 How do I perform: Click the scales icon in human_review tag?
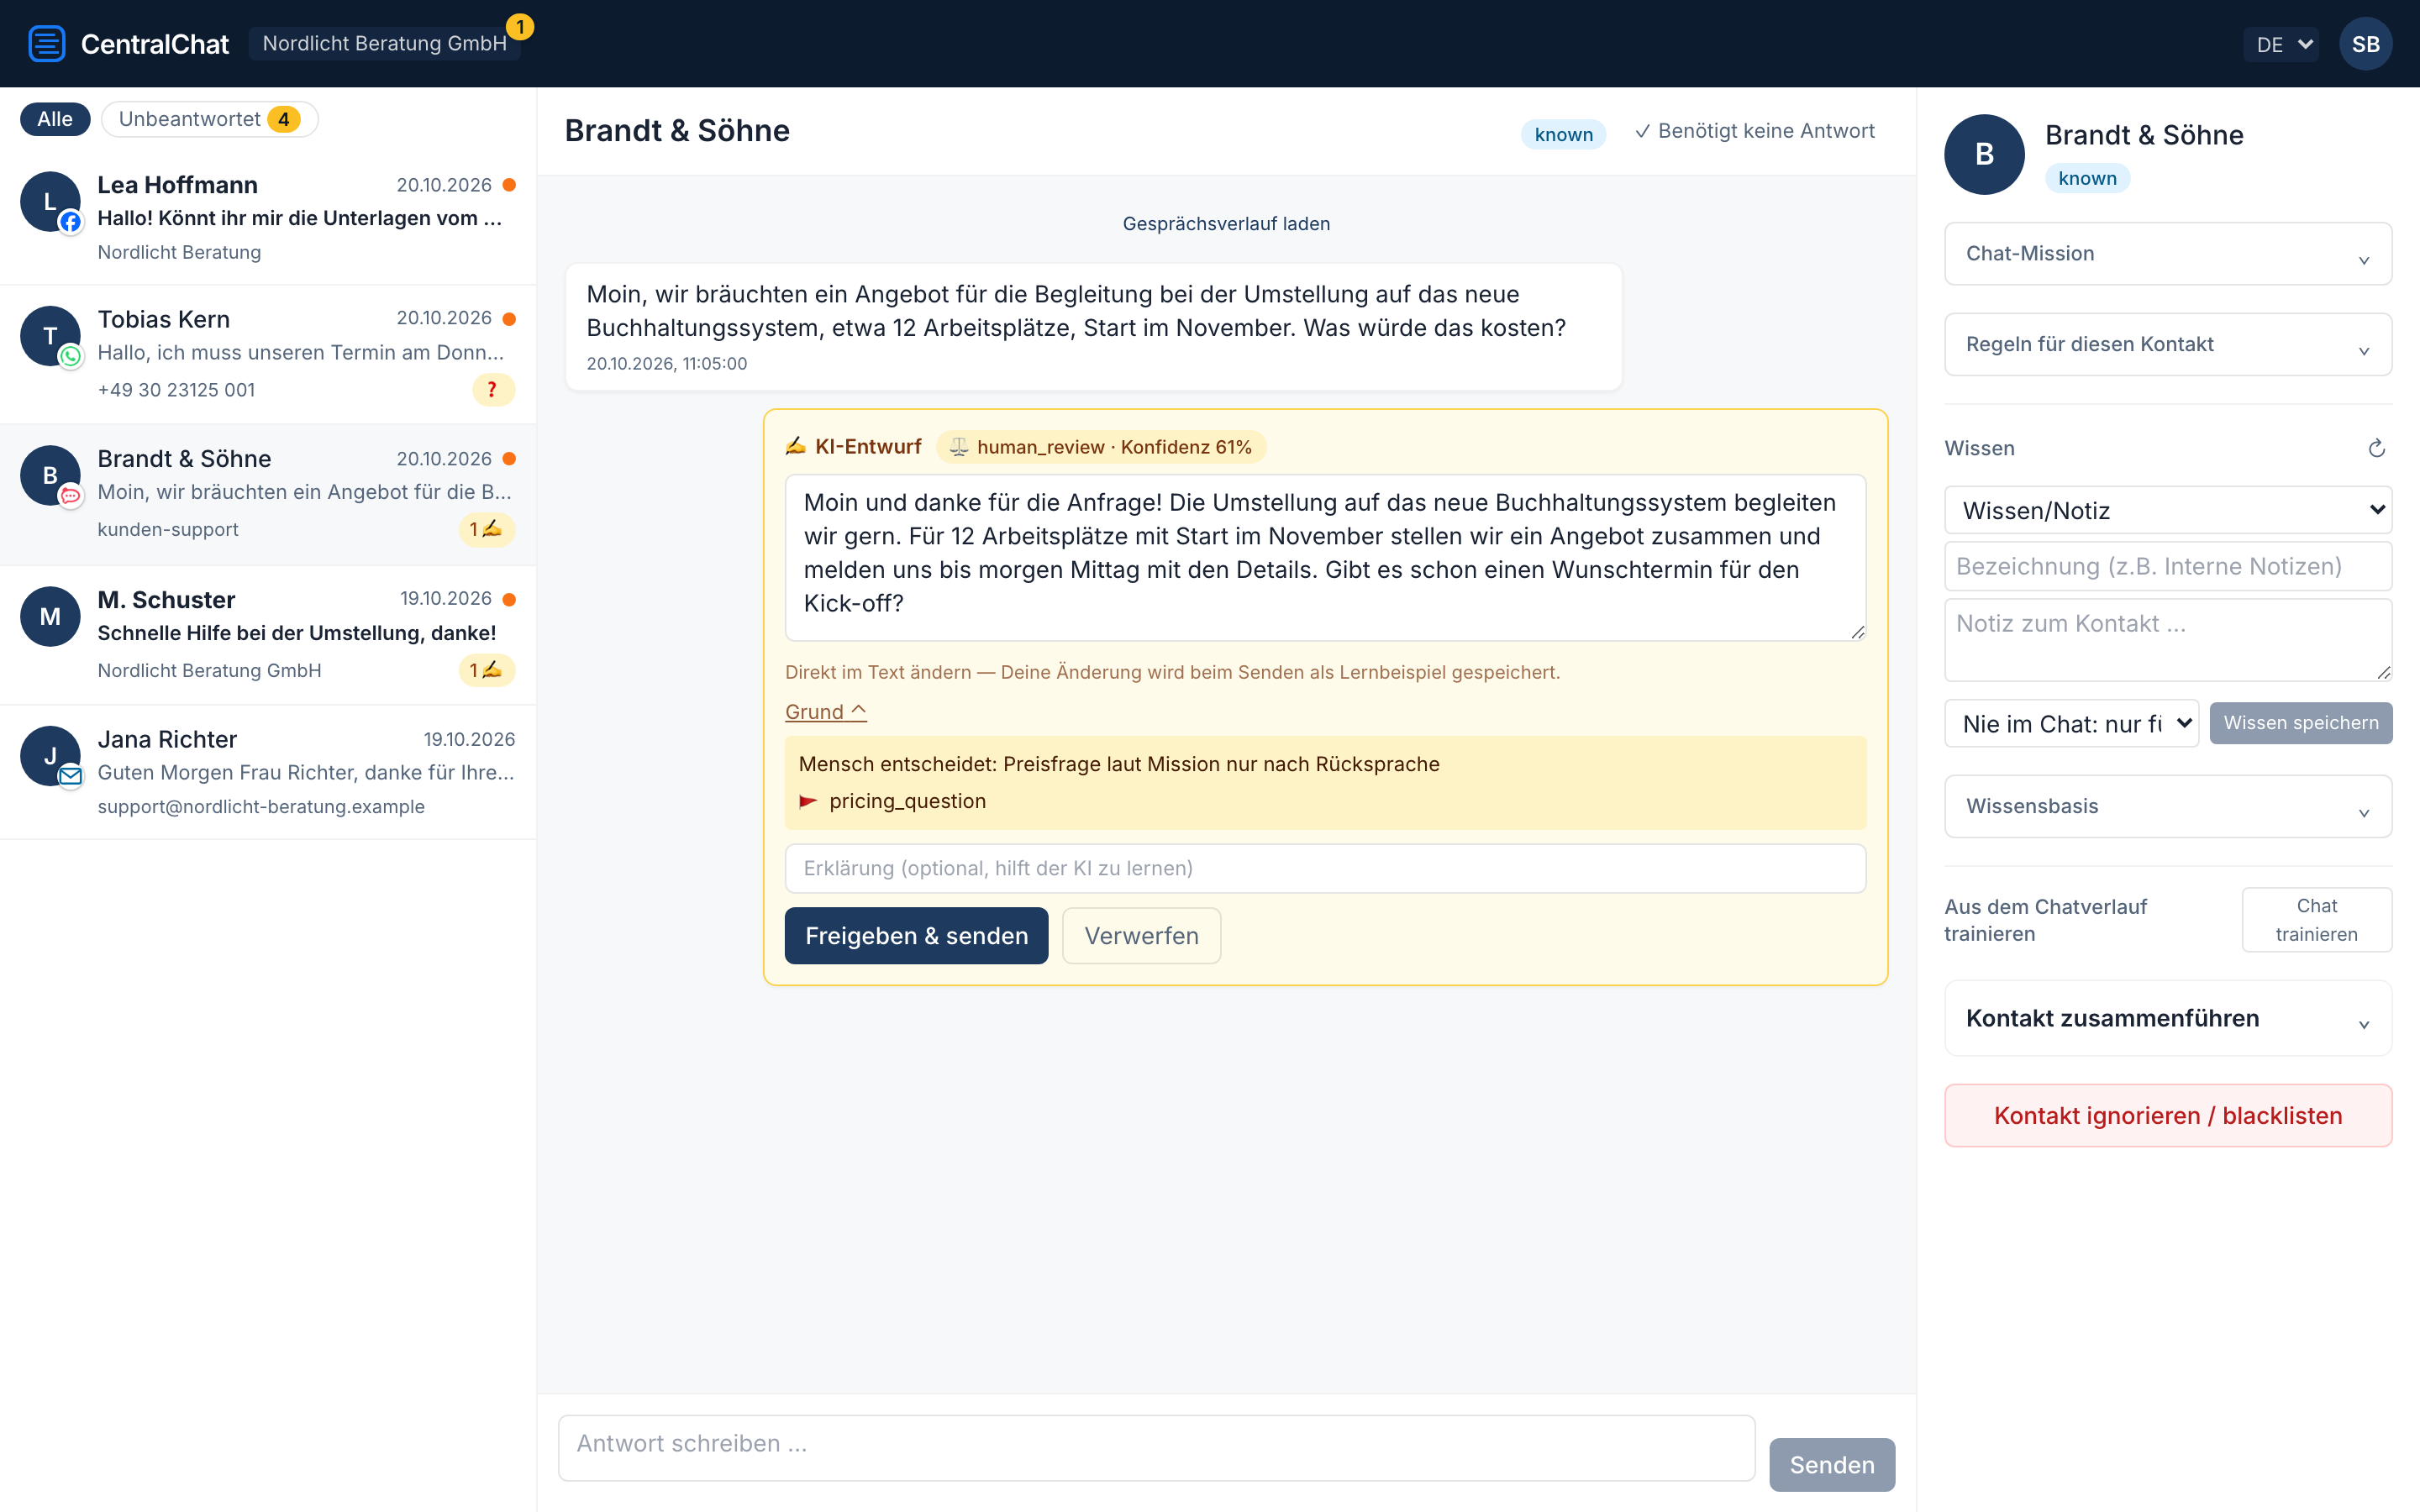pyautogui.click(x=959, y=447)
